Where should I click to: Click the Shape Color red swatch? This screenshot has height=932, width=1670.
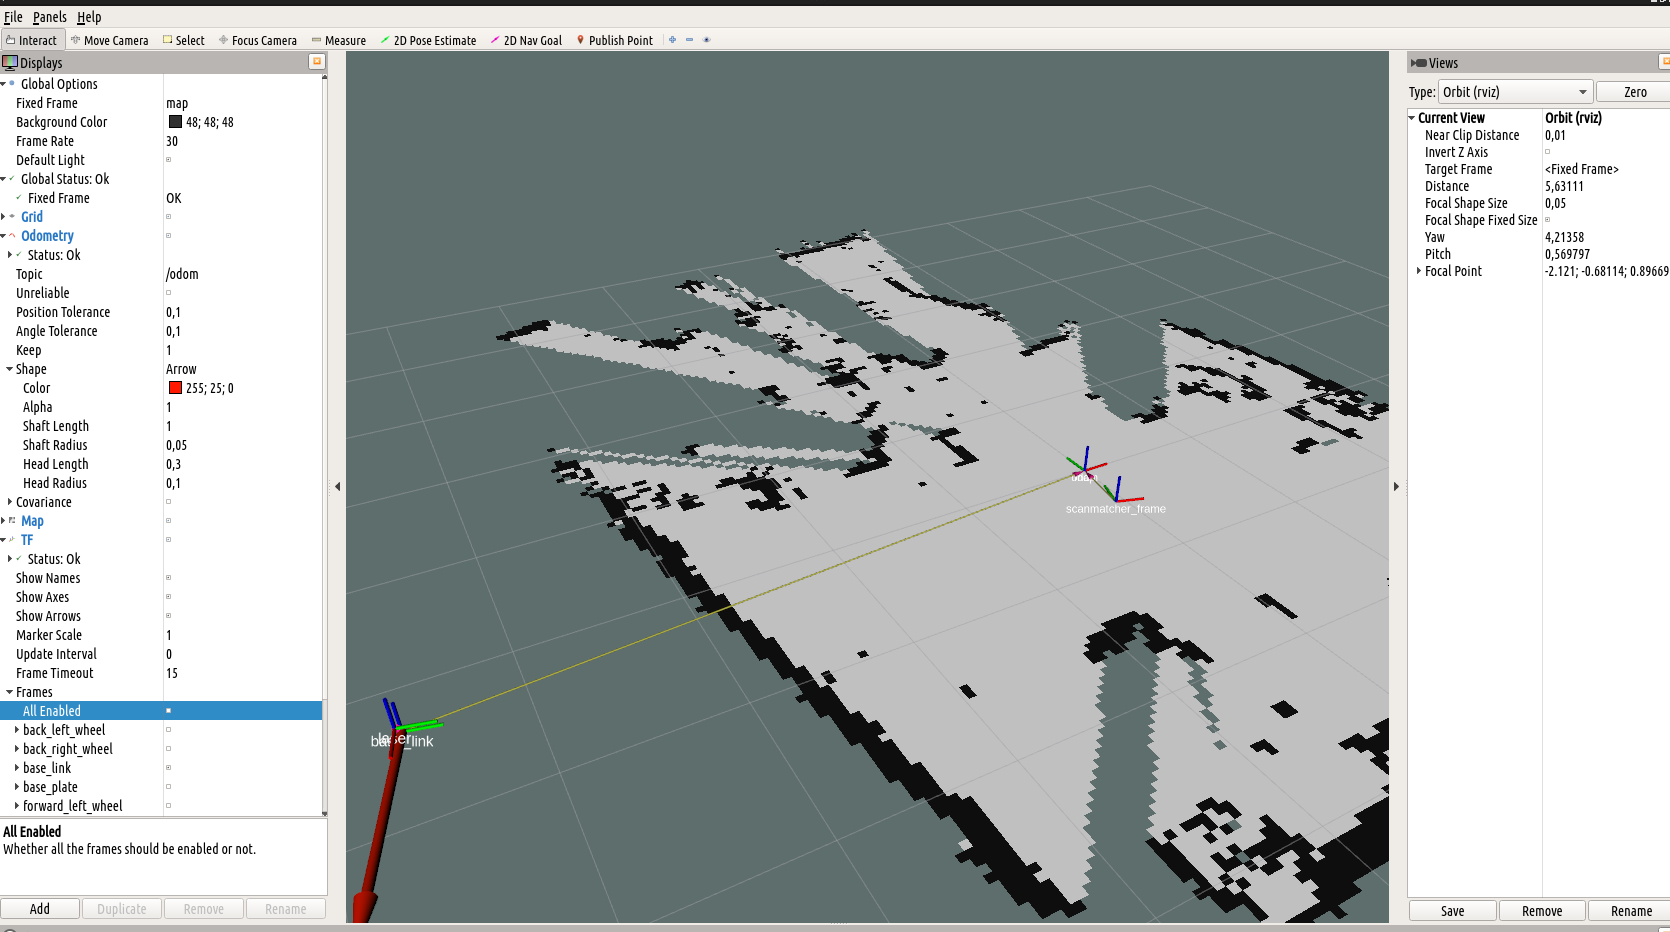[175, 388]
